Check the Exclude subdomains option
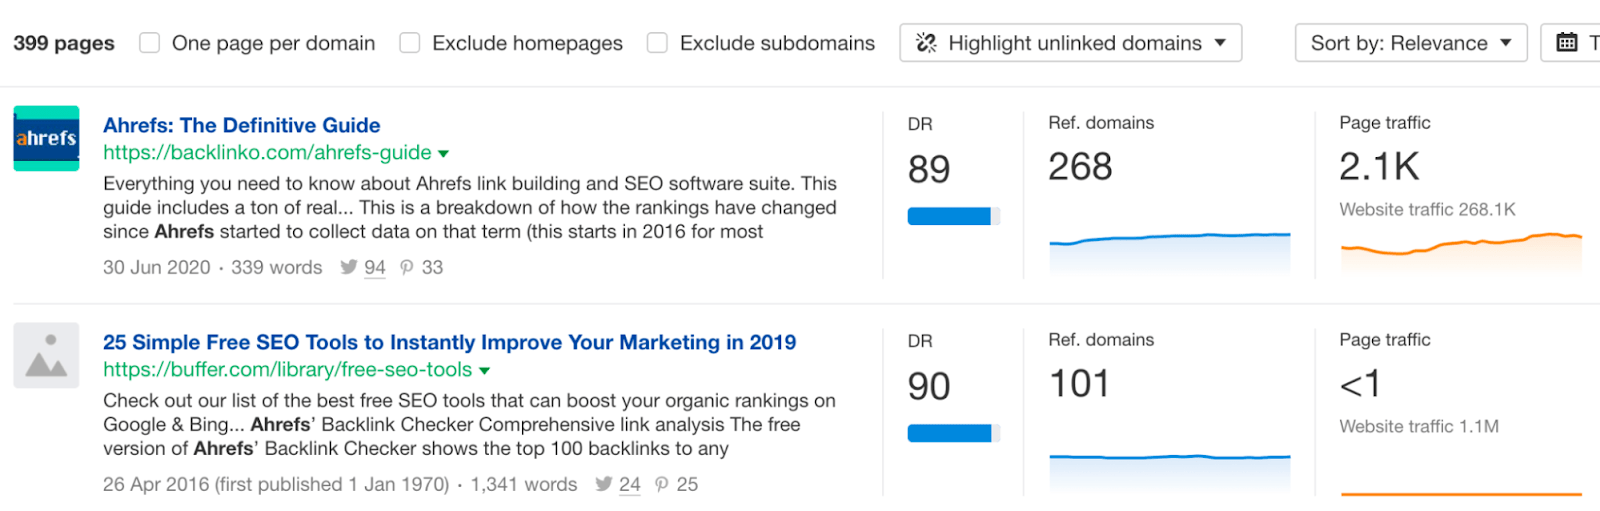The image size is (1600, 511). (x=657, y=43)
